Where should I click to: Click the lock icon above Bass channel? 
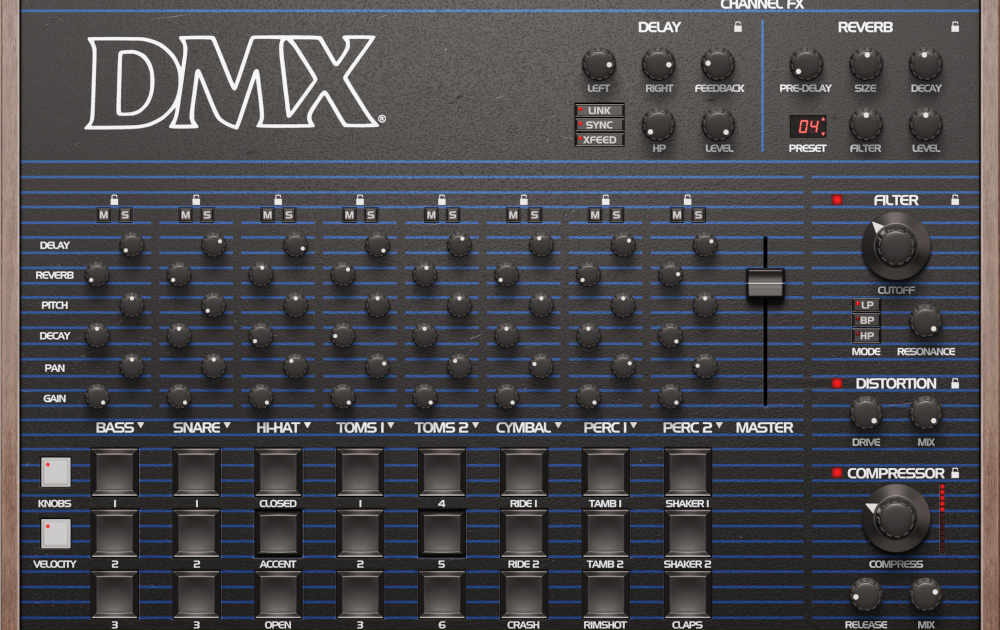[114, 199]
